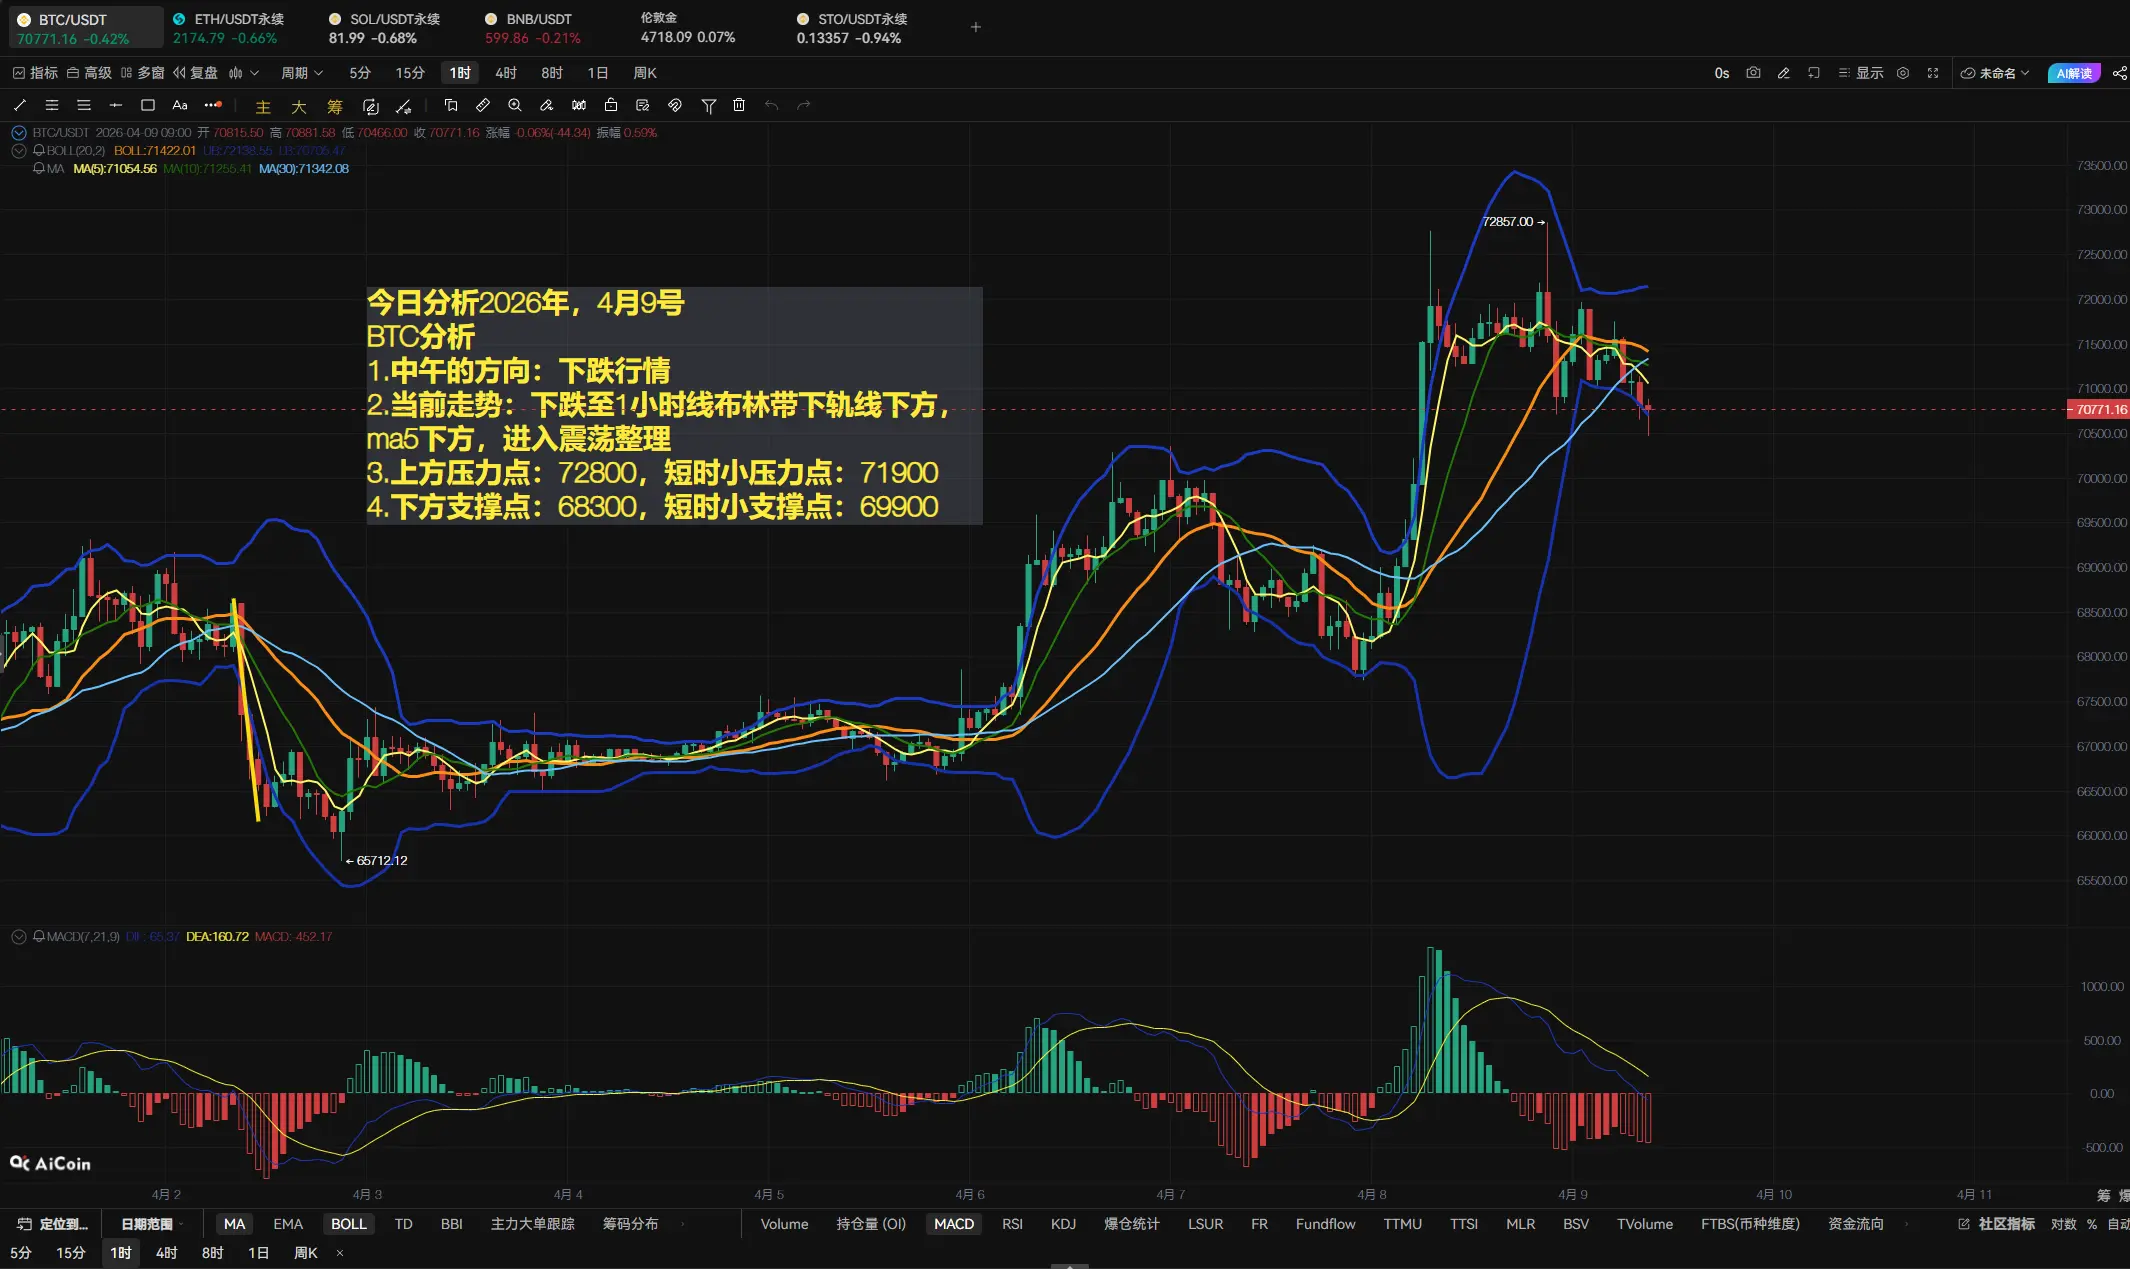
Task: Select the KDJ sub-indicator button
Action: pyautogui.click(x=1063, y=1224)
